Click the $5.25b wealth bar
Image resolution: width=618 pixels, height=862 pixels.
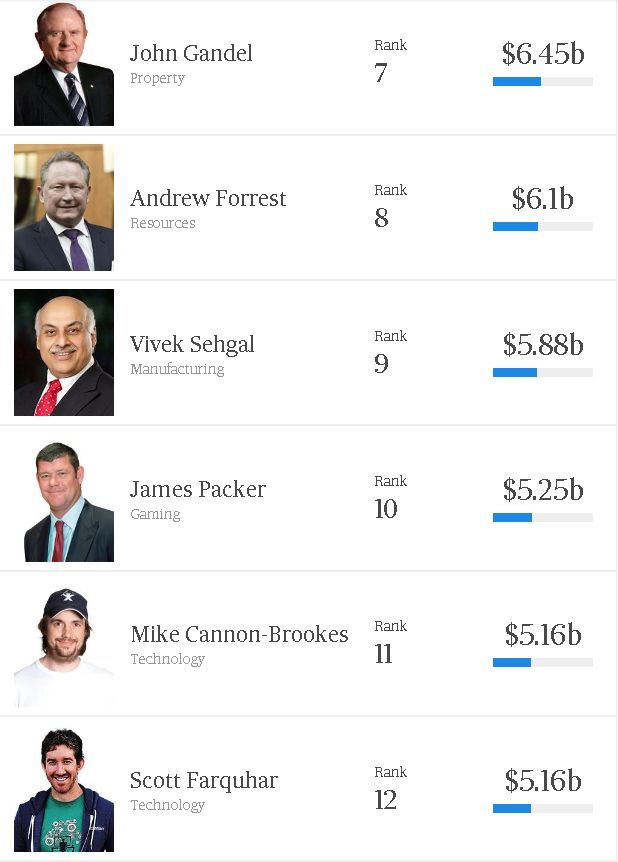543,517
